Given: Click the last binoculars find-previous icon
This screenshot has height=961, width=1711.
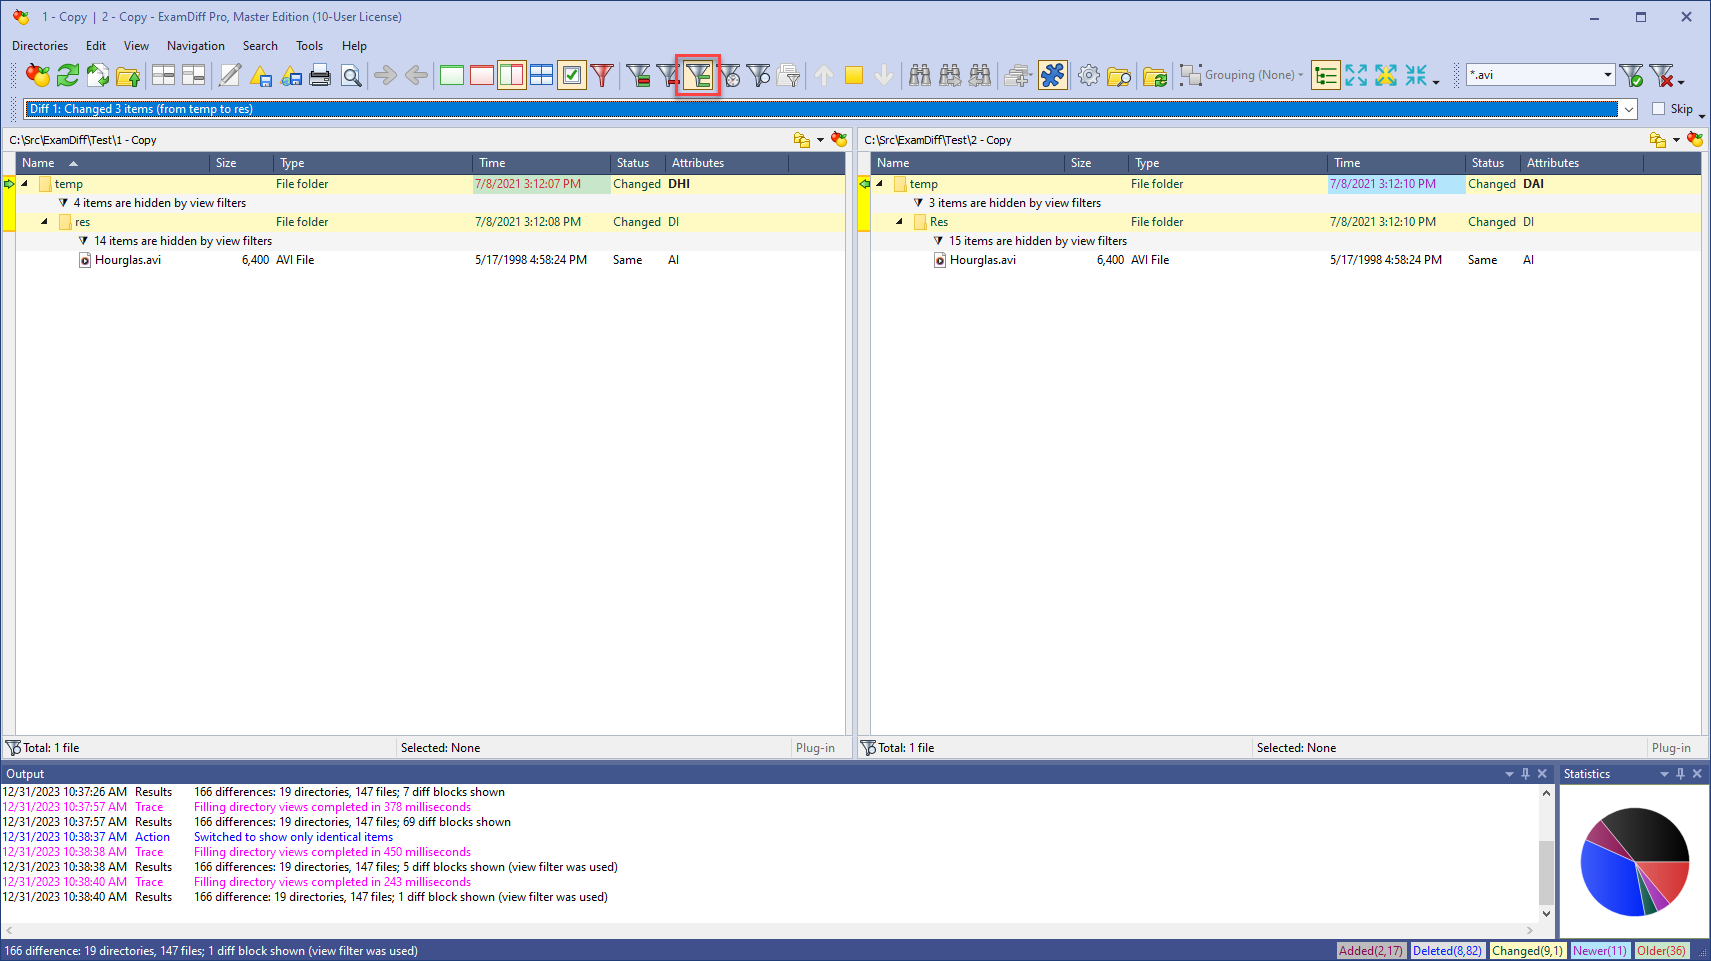Looking at the screenshot, I should click(x=981, y=75).
